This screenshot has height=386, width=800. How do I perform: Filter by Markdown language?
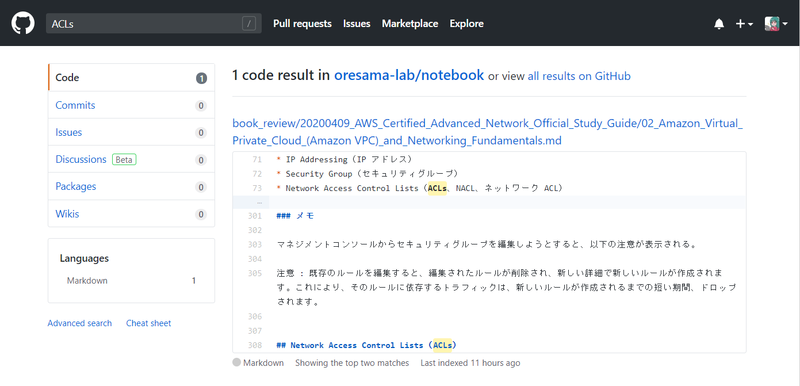pos(131,280)
